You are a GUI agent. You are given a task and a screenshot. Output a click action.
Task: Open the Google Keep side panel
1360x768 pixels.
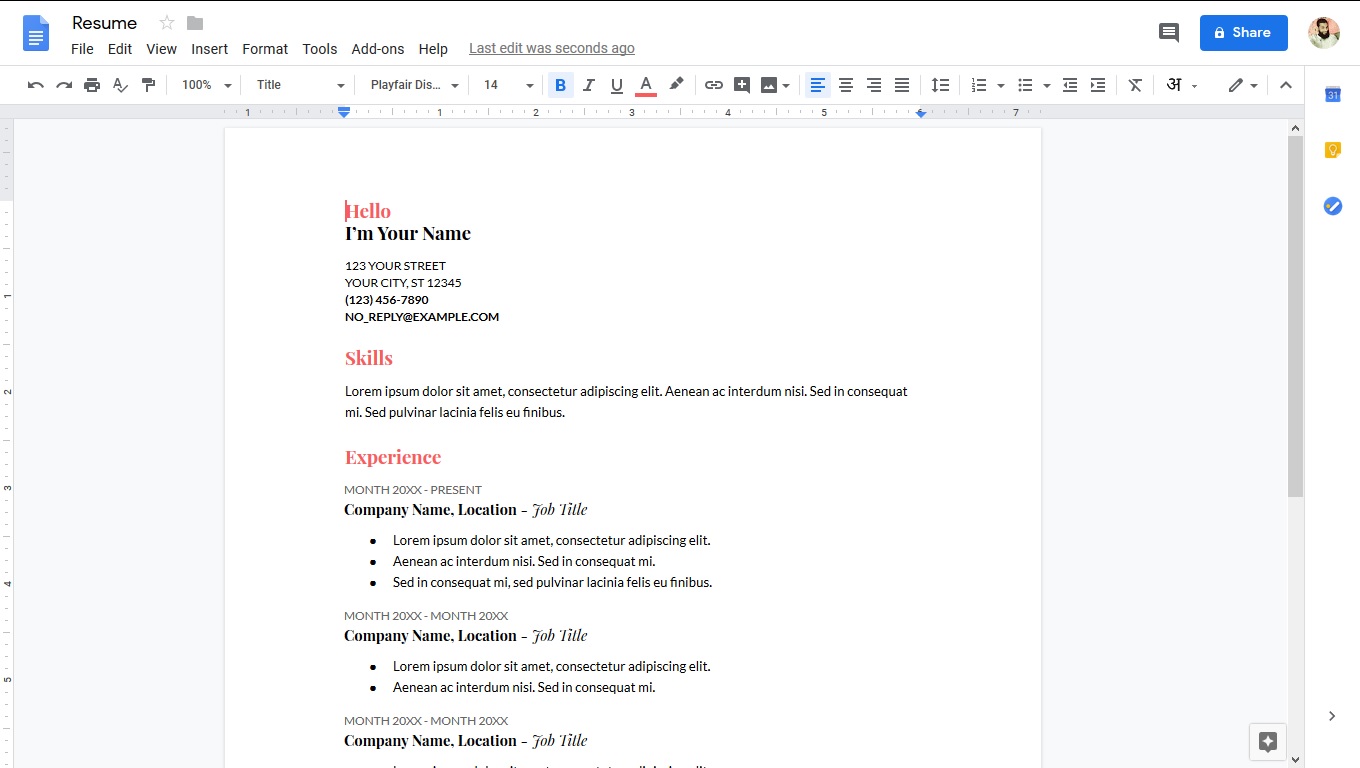click(1333, 150)
